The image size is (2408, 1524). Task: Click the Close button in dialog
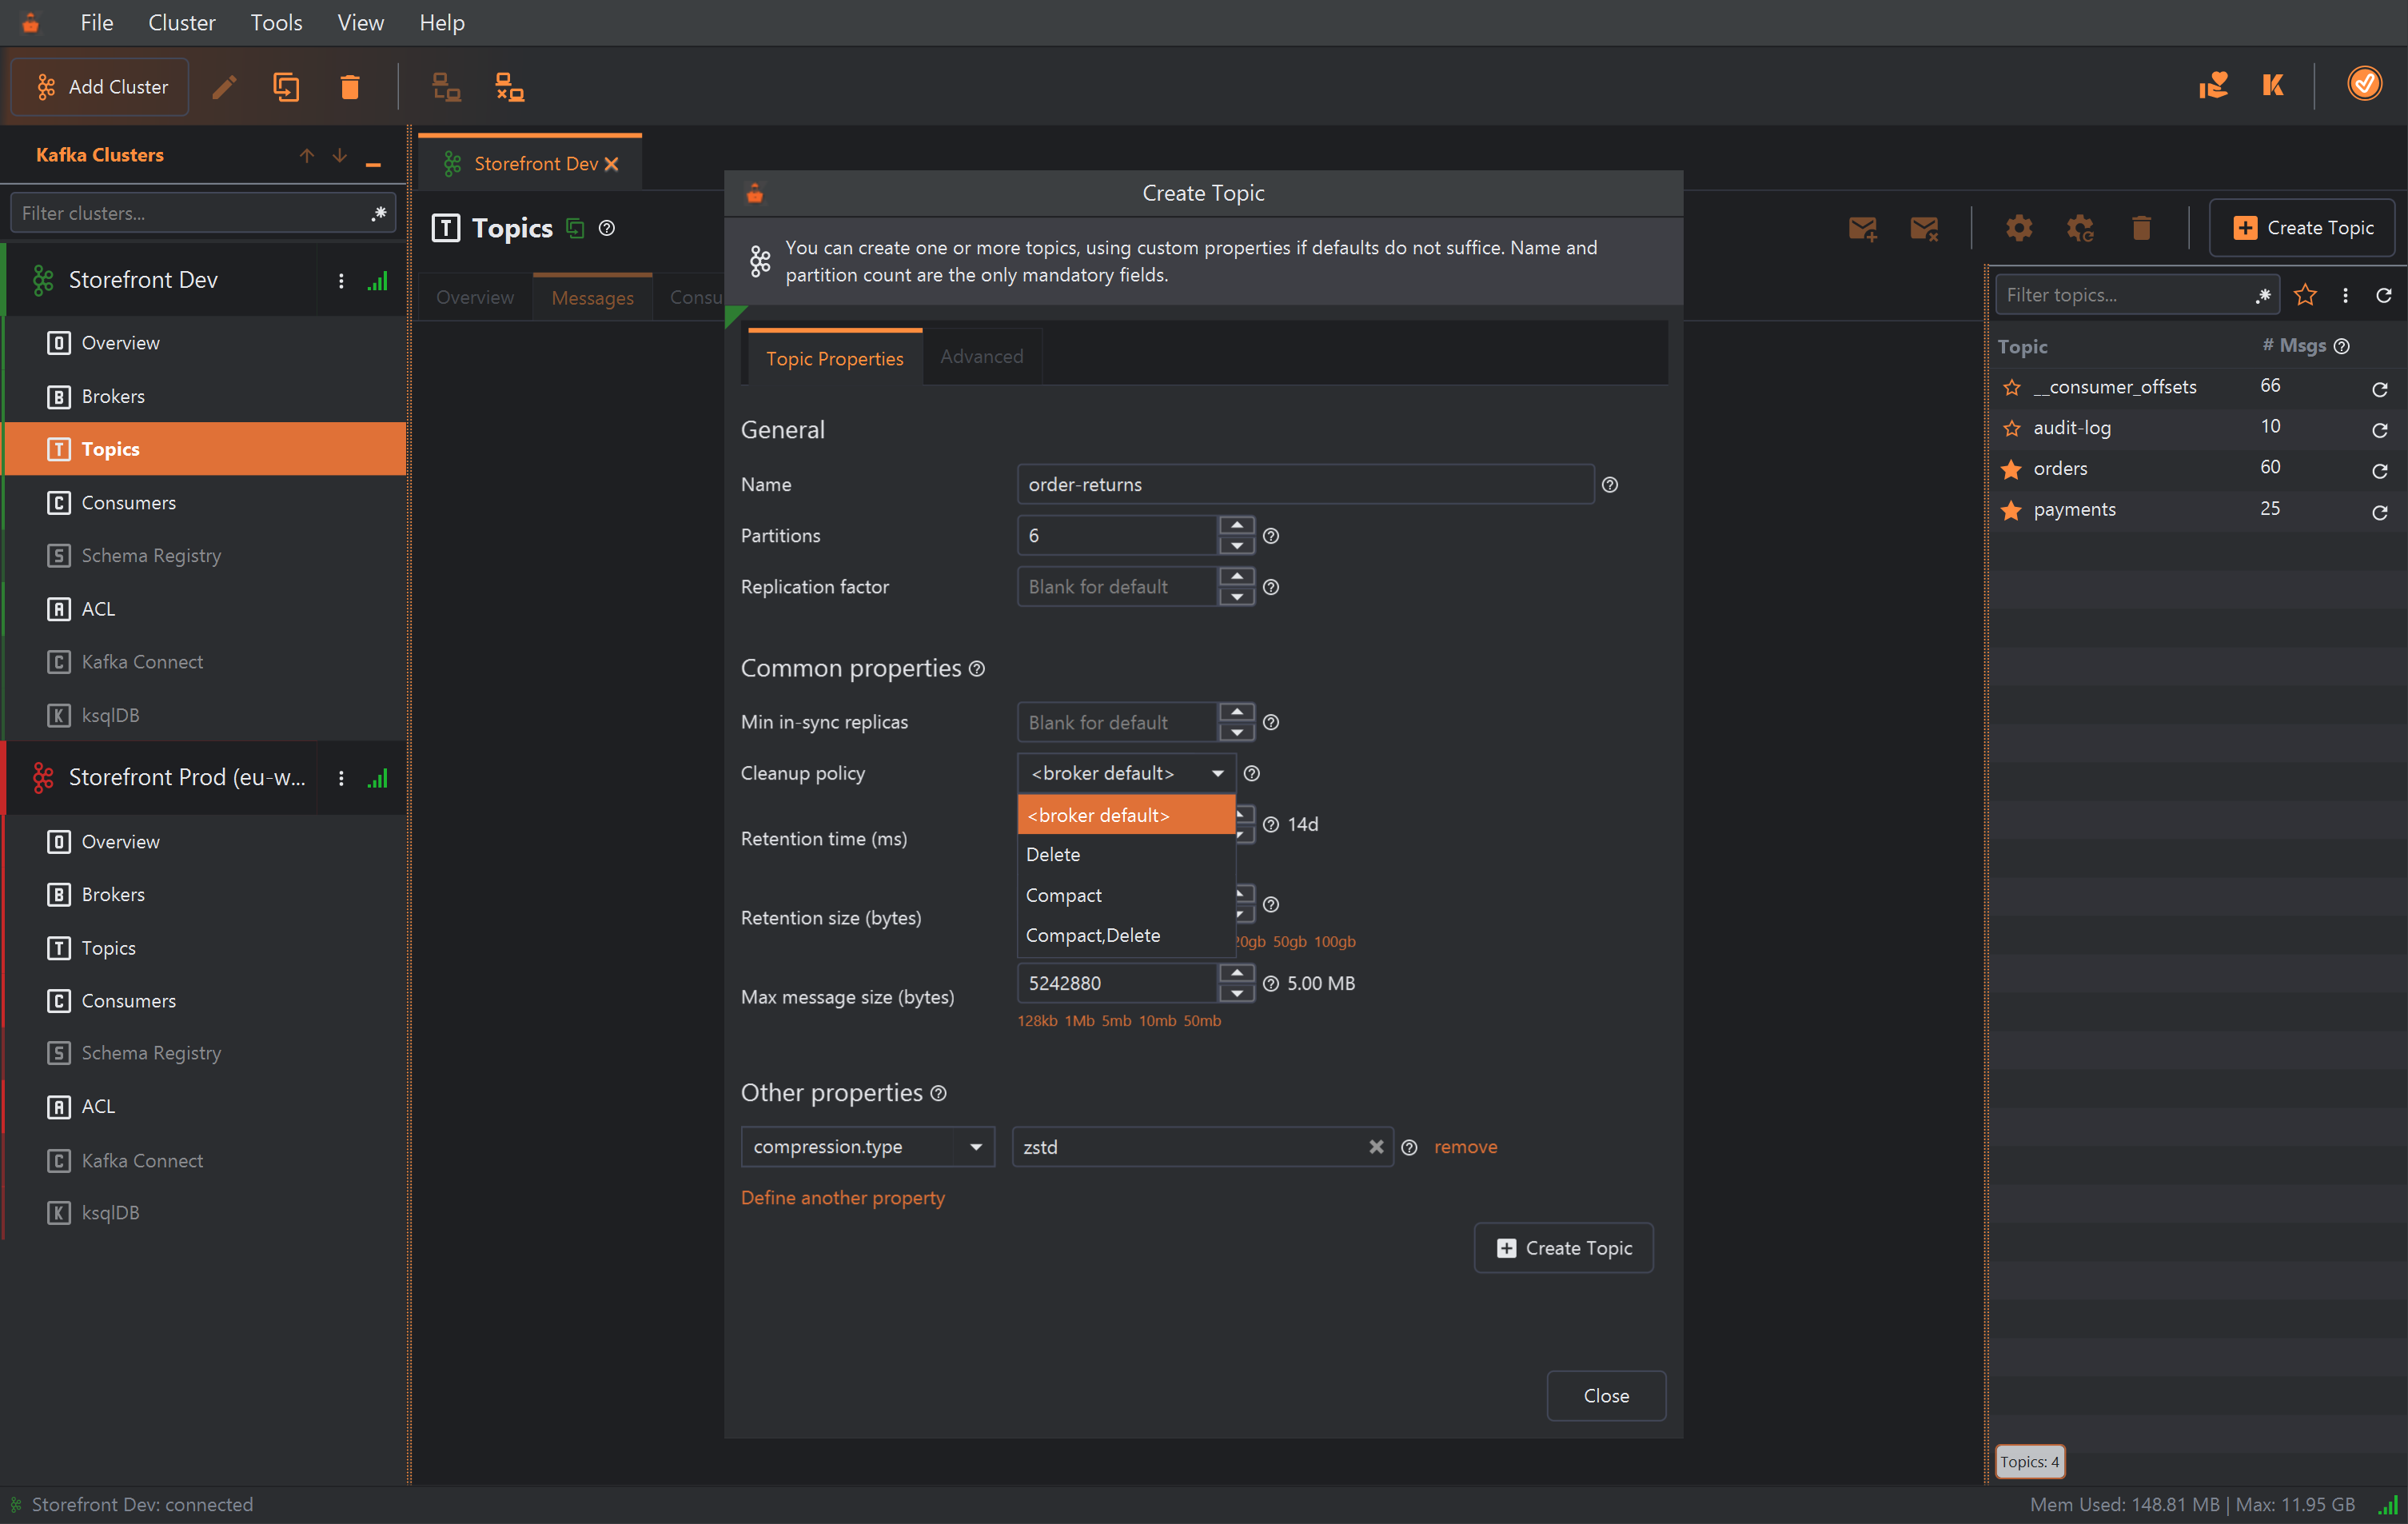click(x=1606, y=1396)
